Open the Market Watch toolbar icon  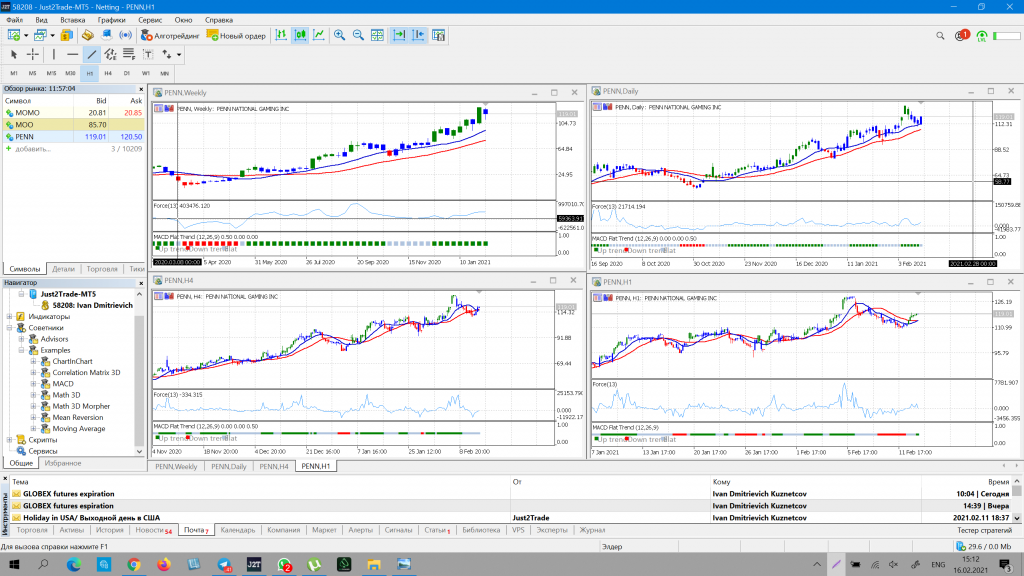[67, 35]
